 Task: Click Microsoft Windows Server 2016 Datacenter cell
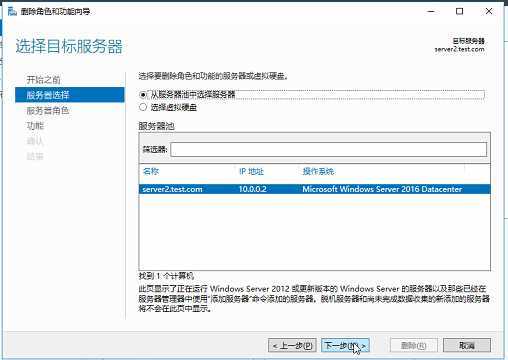(x=382, y=189)
